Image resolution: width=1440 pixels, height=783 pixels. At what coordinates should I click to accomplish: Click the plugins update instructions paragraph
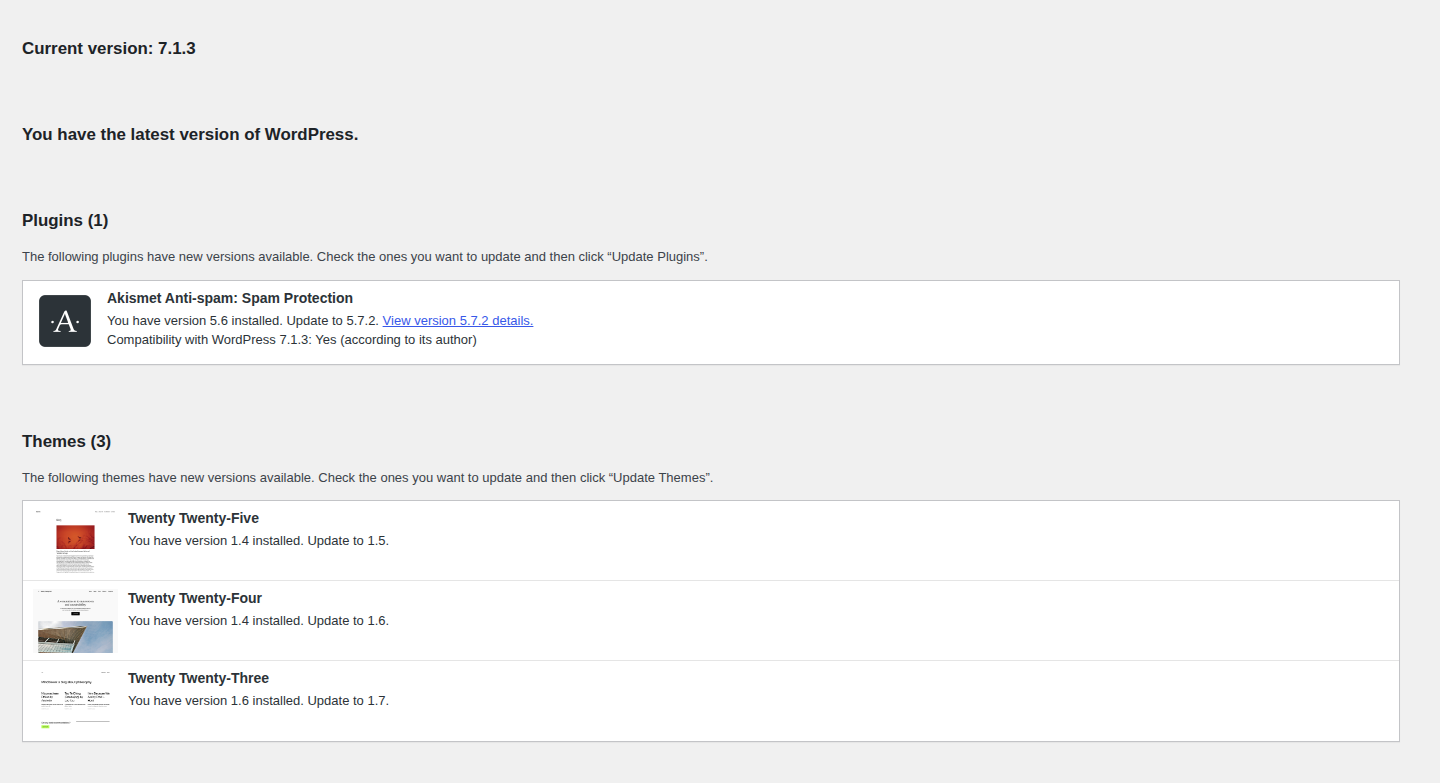(x=365, y=257)
